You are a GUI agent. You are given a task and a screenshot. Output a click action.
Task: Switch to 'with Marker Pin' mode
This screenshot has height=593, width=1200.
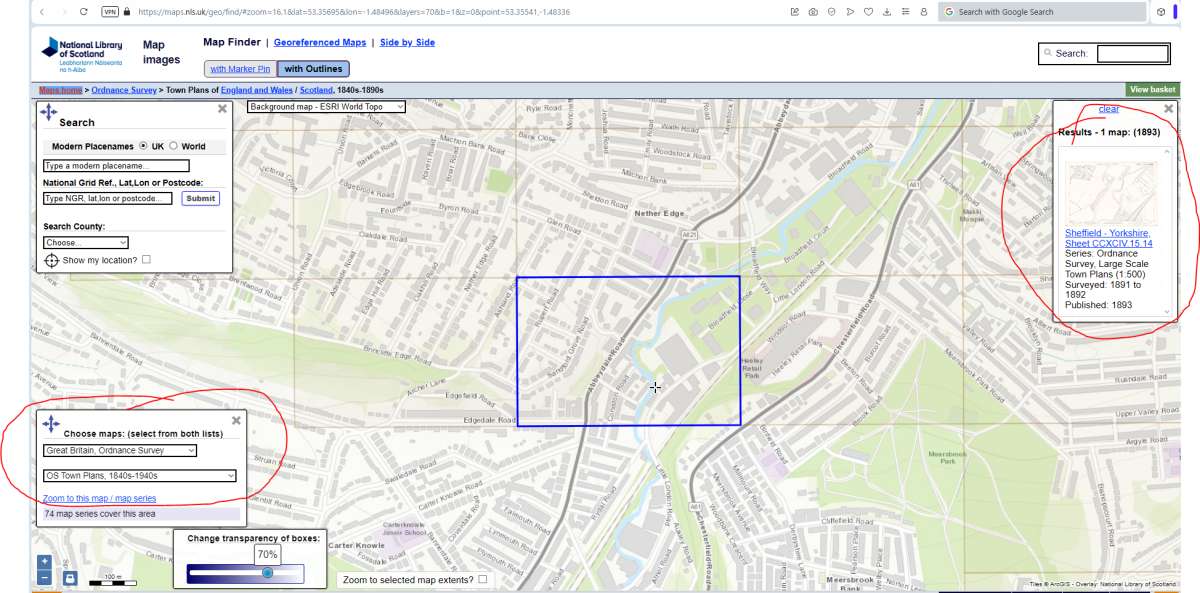239,69
